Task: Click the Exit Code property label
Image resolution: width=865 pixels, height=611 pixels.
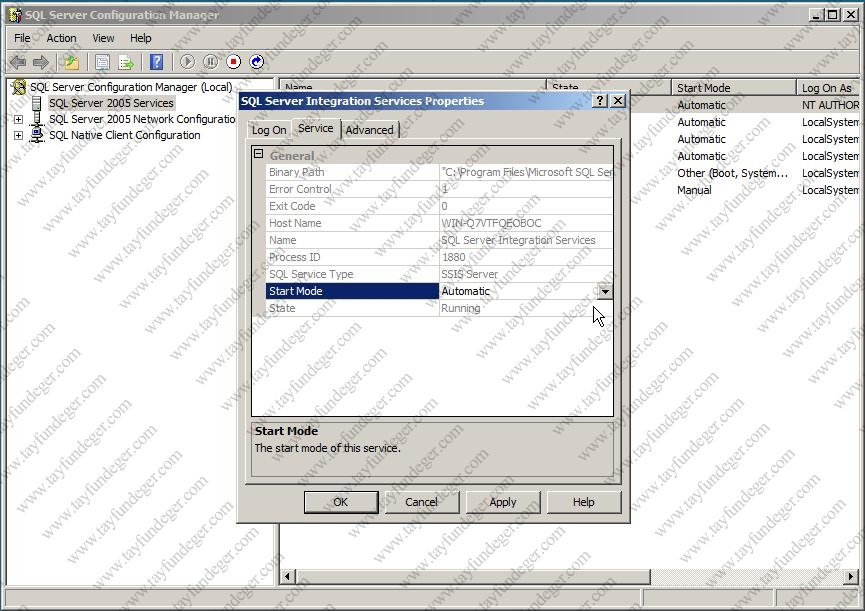Action: (x=292, y=206)
